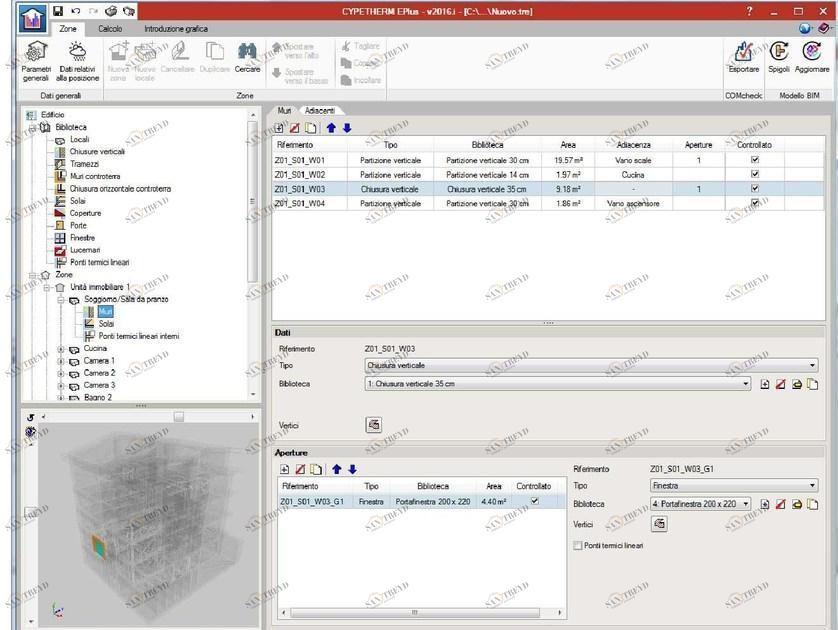Collapse the Unità immobiliare 1 tree node

46,285
